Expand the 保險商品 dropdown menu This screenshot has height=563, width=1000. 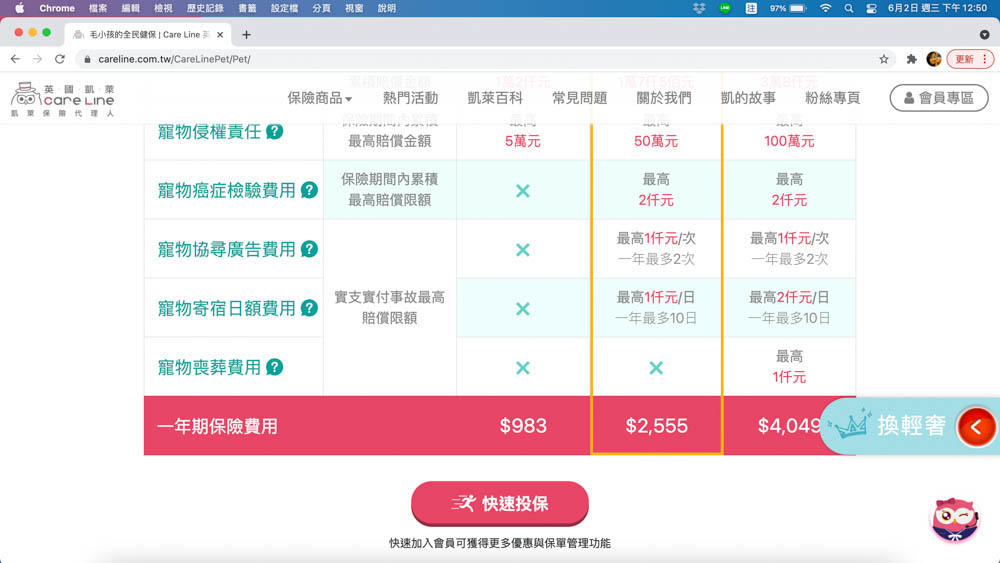point(320,98)
